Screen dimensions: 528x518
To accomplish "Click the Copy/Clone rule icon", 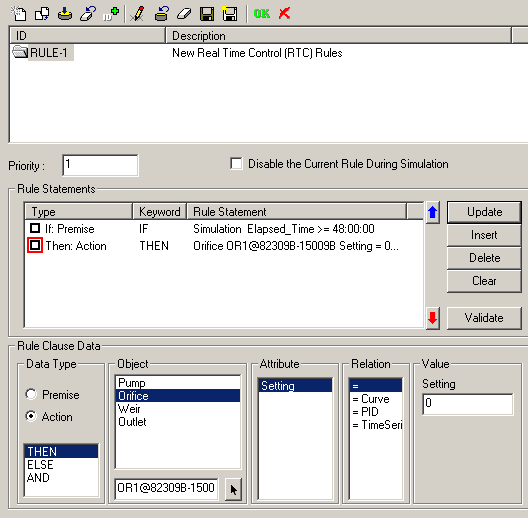I will tap(42, 14).
